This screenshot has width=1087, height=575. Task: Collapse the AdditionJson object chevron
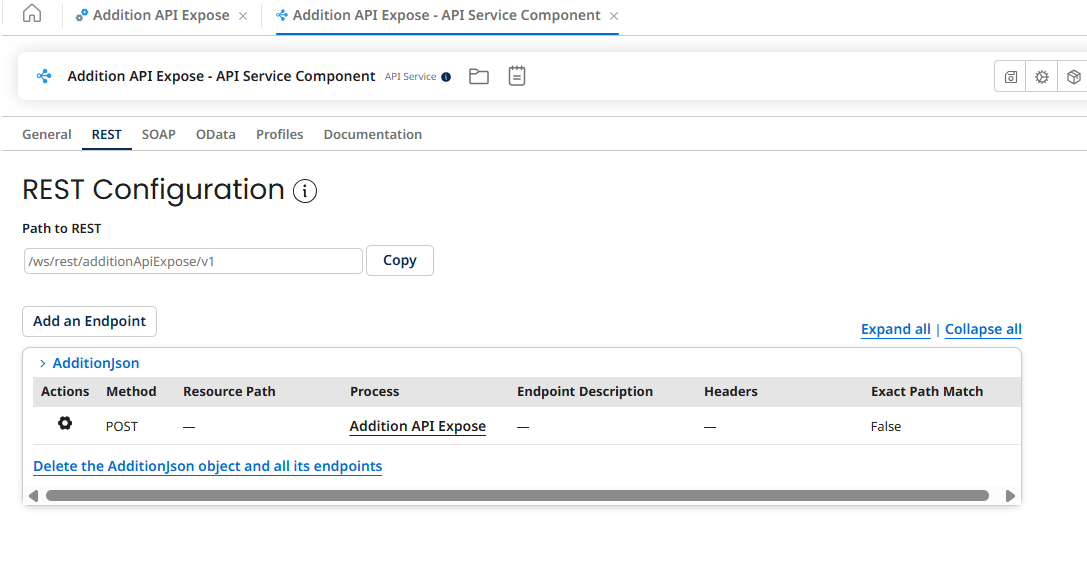tap(42, 364)
